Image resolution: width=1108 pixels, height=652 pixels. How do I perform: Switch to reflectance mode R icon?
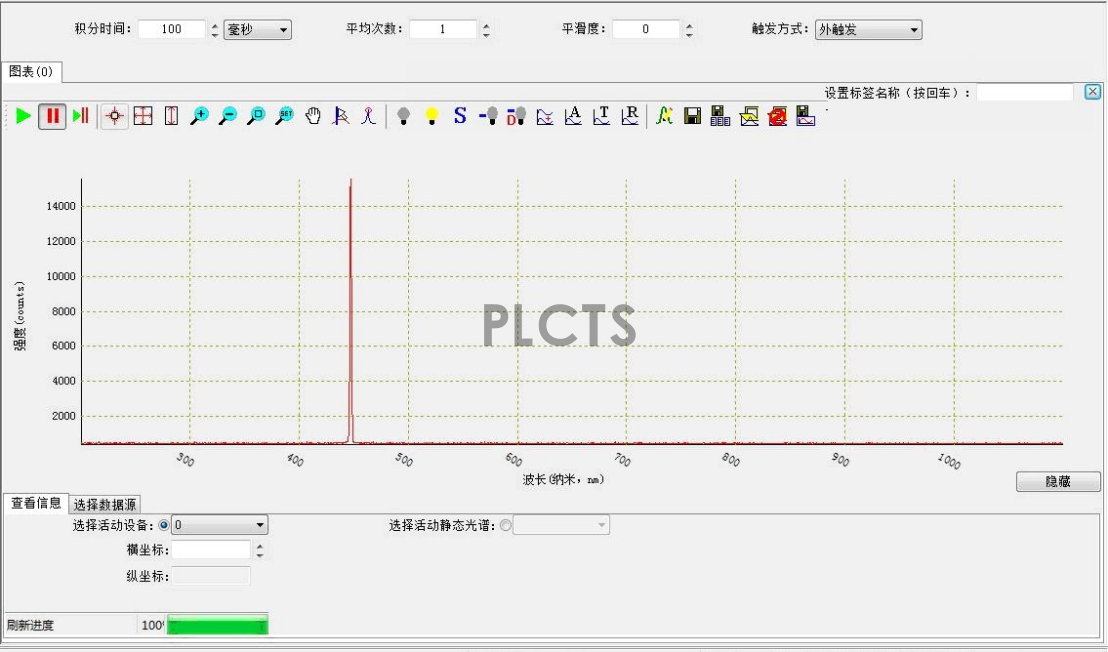(630, 116)
